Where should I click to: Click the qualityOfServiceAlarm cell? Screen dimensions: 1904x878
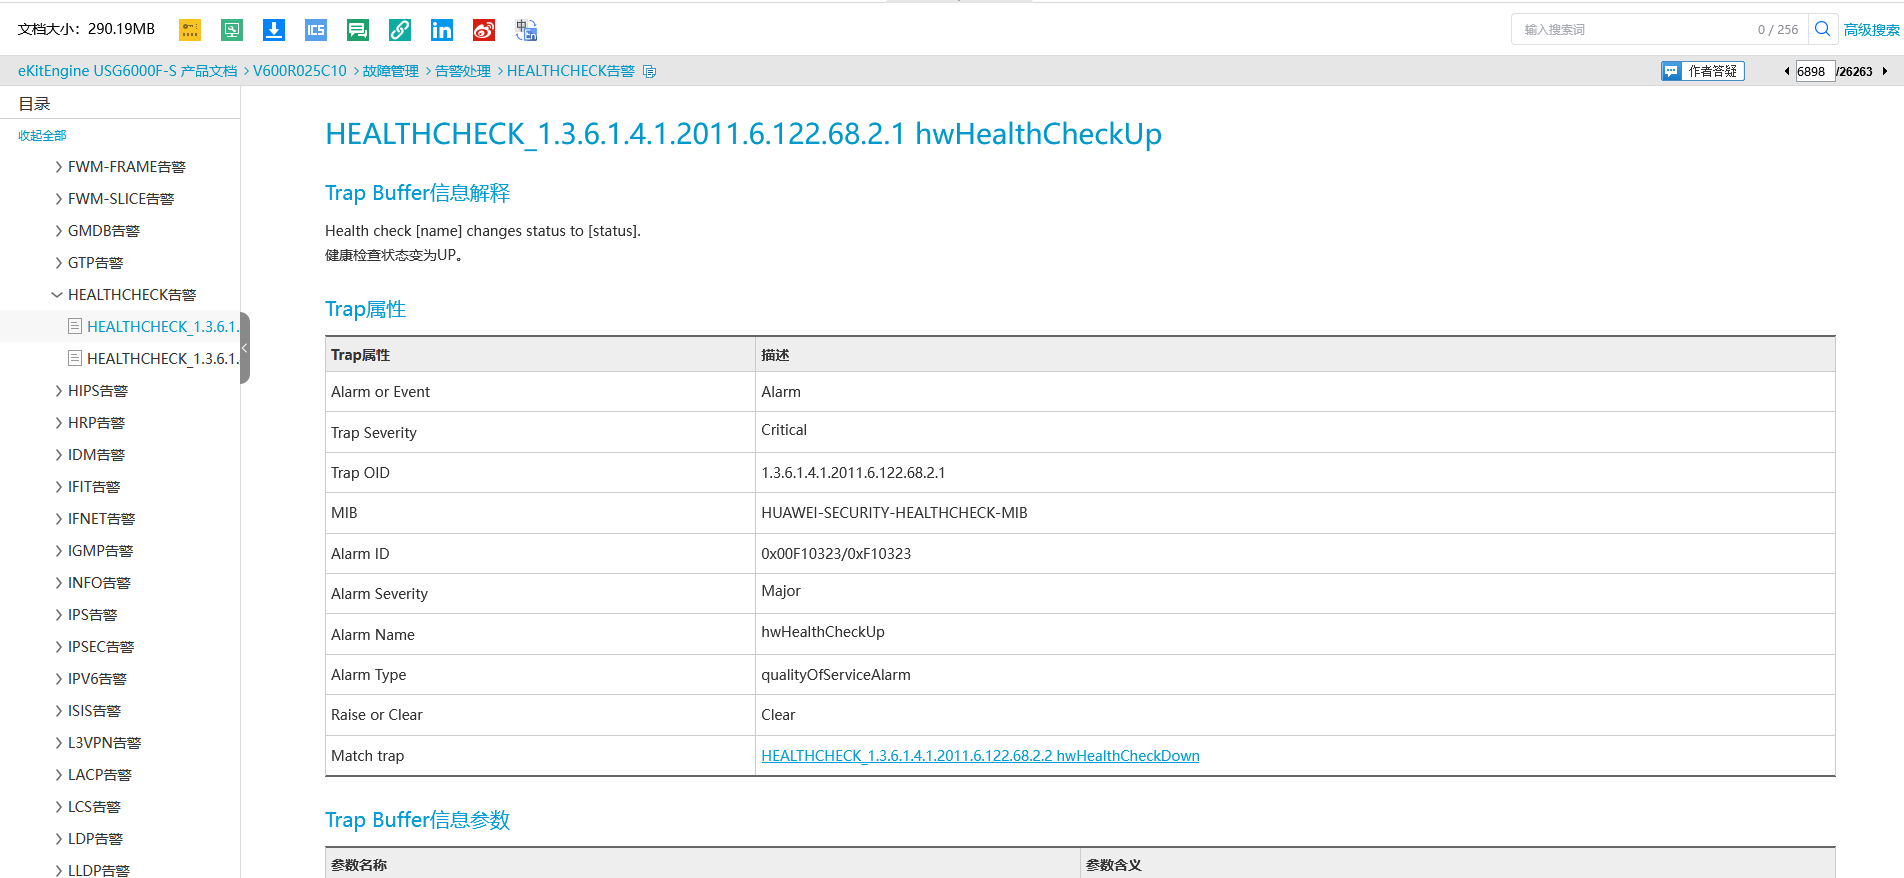[836, 675]
